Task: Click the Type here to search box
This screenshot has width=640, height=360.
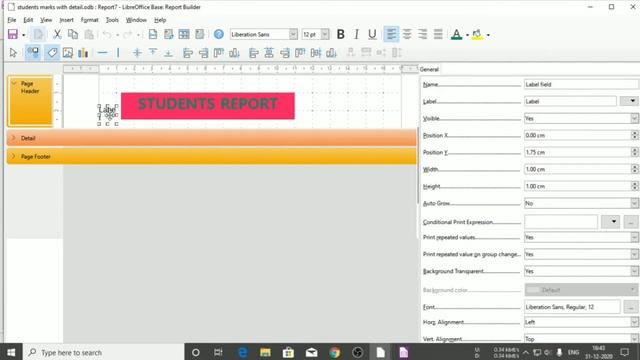Action: tap(104, 352)
